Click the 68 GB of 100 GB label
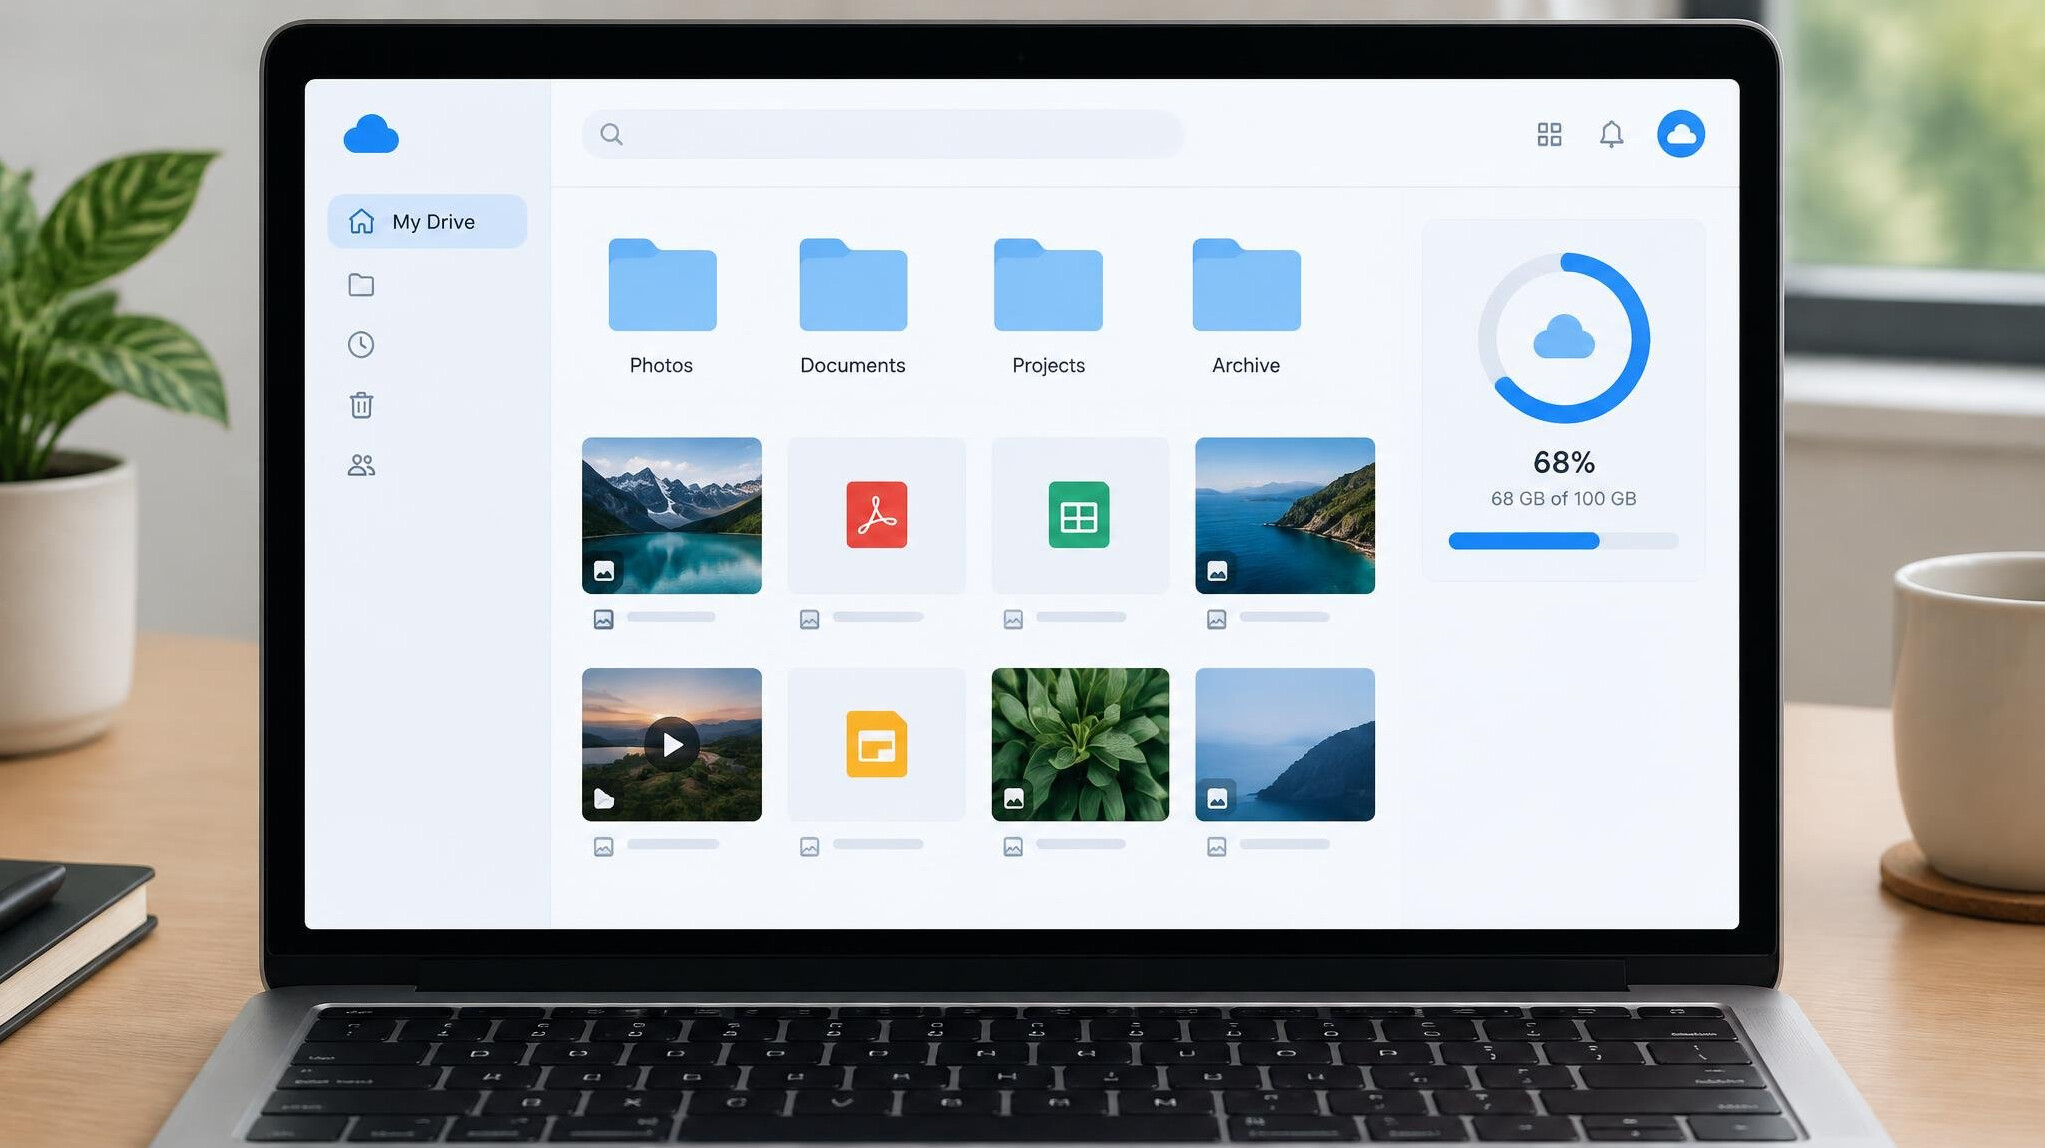The image size is (2045, 1148). [1564, 498]
